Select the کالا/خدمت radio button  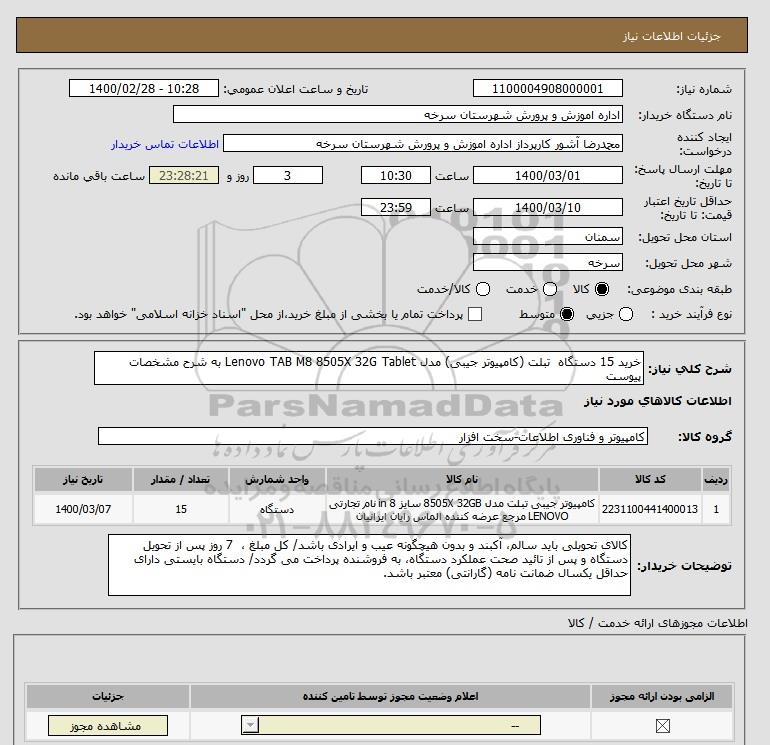(x=483, y=289)
